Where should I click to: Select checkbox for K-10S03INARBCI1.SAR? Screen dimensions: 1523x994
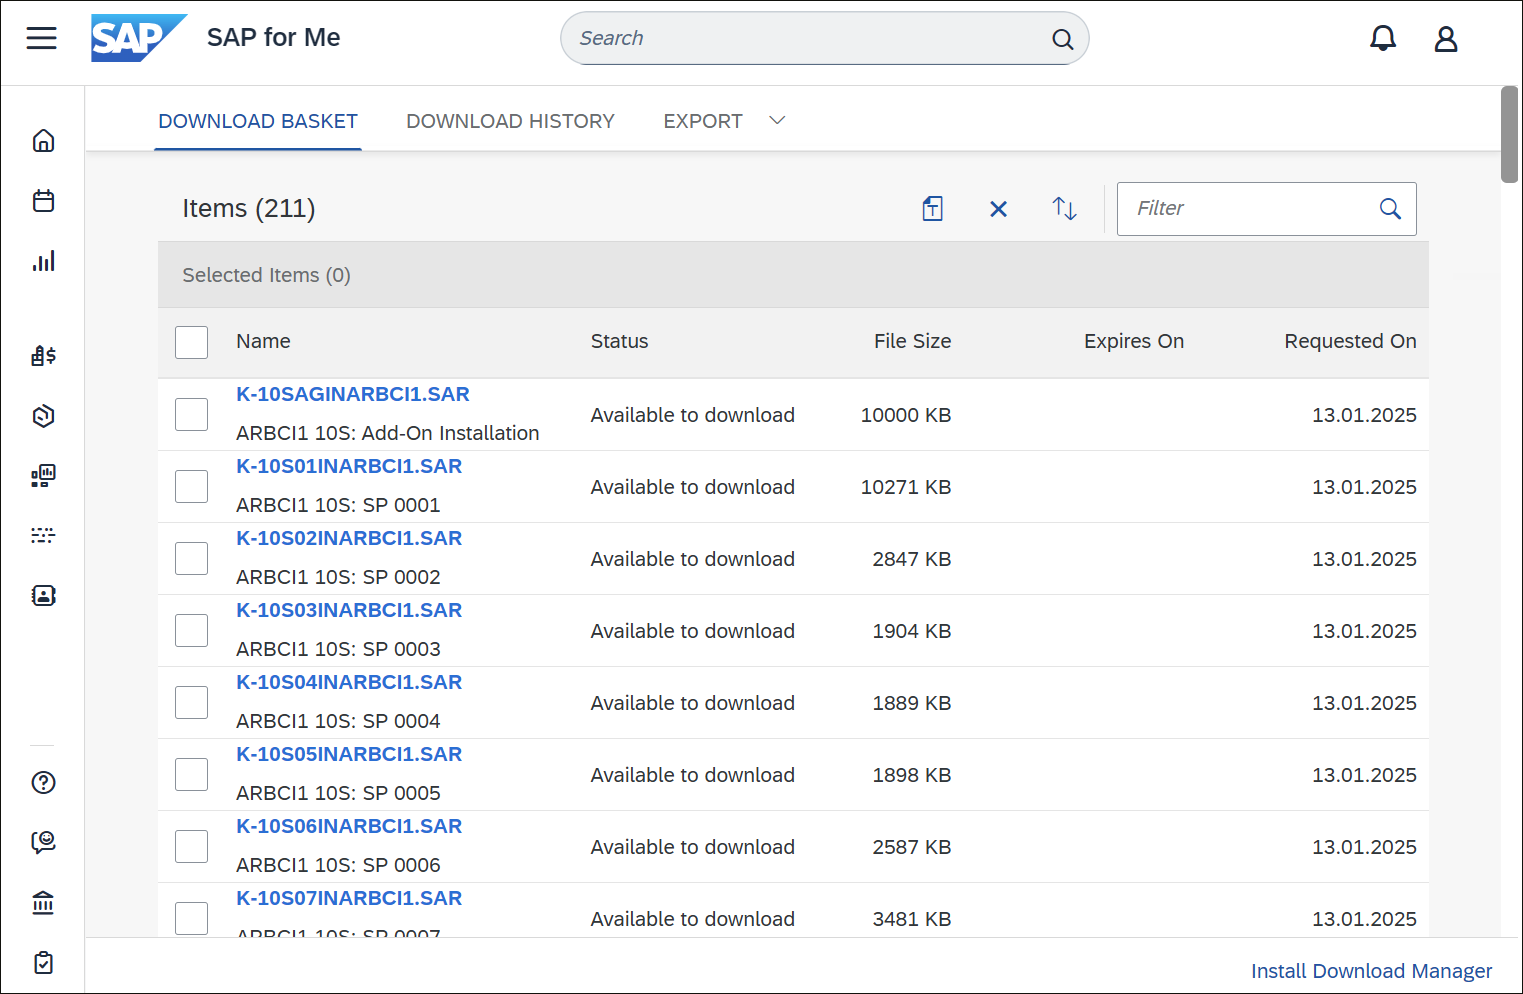point(191,630)
